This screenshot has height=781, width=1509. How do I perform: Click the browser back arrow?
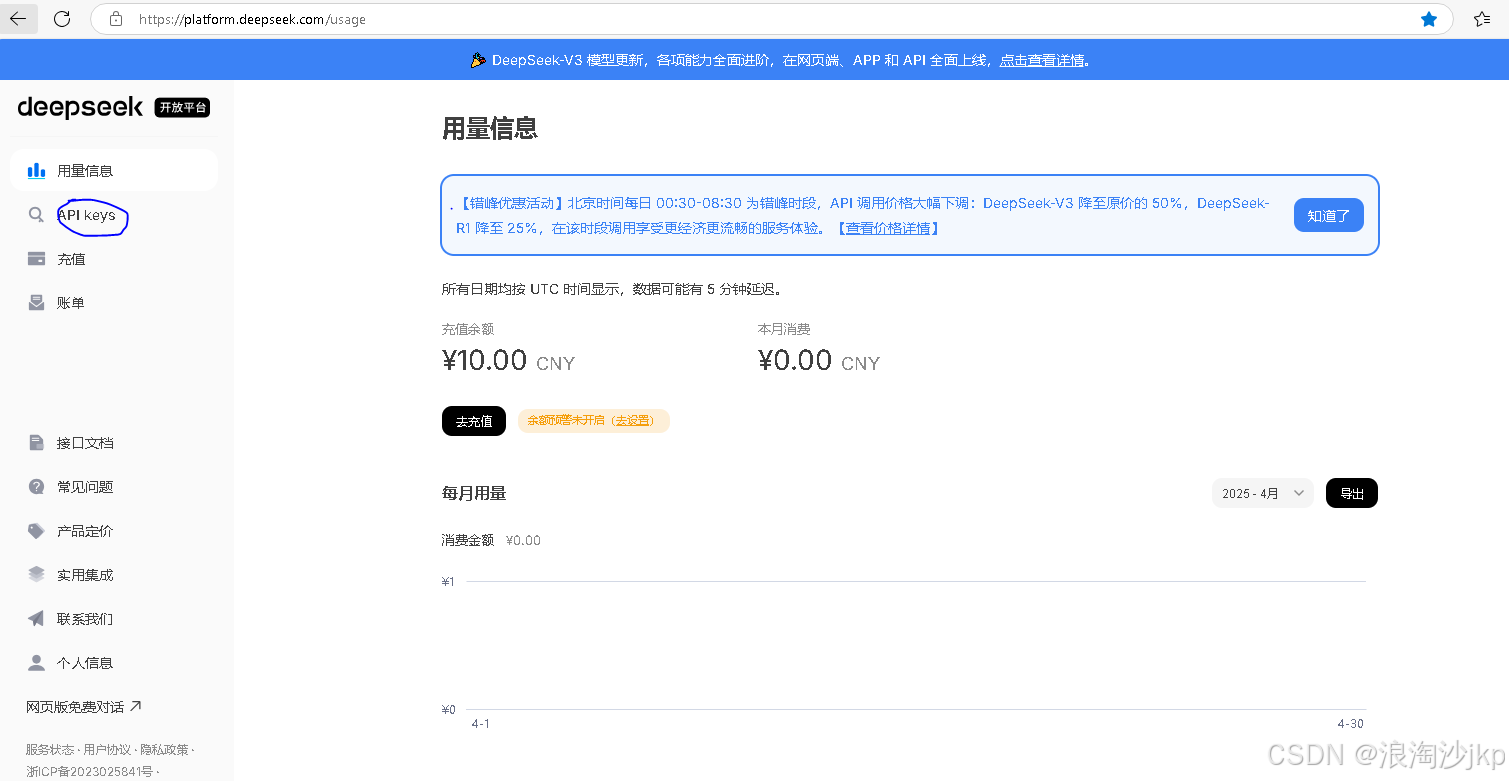18,19
